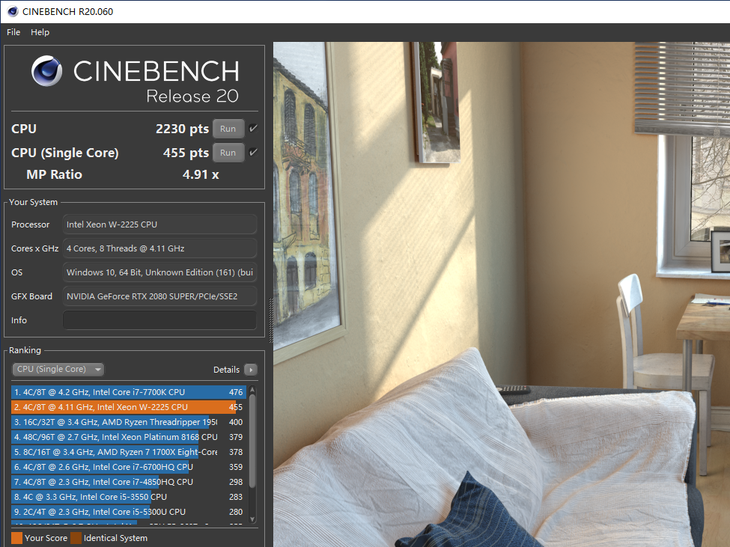Click the Cinebench logo sphere icon
The image size is (730, 547).
click(x=47, y=71)
